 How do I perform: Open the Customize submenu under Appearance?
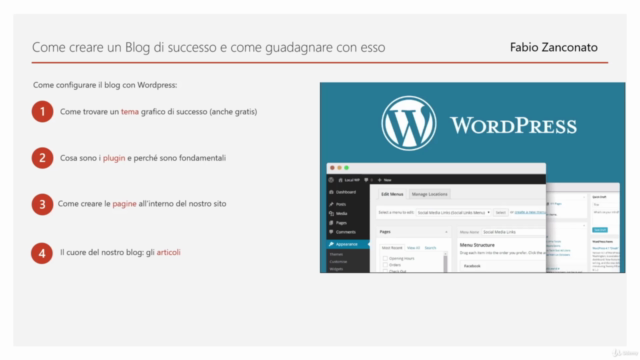click(x=338, y=262)
